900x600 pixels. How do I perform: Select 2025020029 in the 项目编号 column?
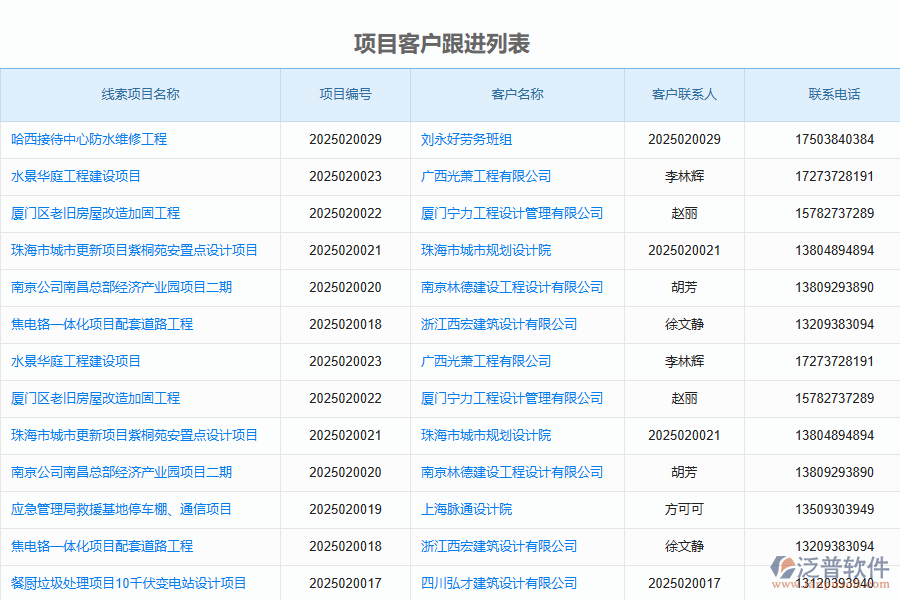pos(346,140)
